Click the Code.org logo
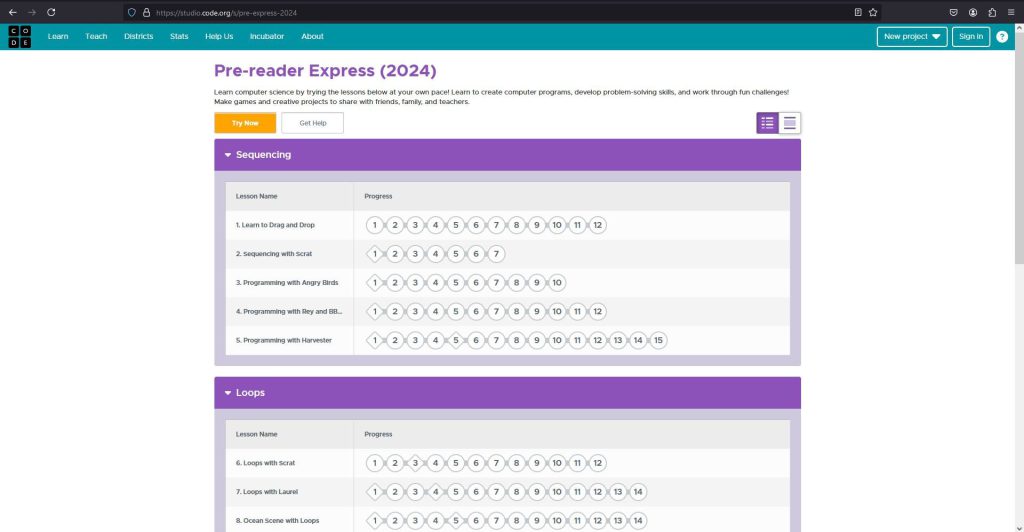 point(20,37)
